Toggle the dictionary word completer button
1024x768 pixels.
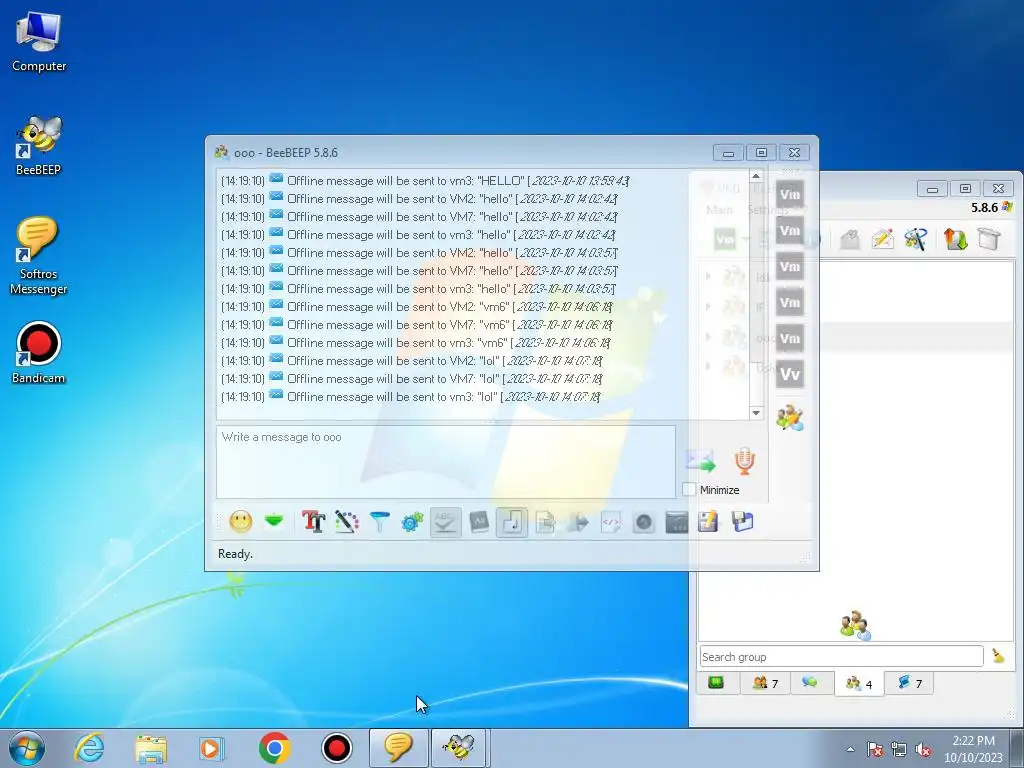coord(479,522)
